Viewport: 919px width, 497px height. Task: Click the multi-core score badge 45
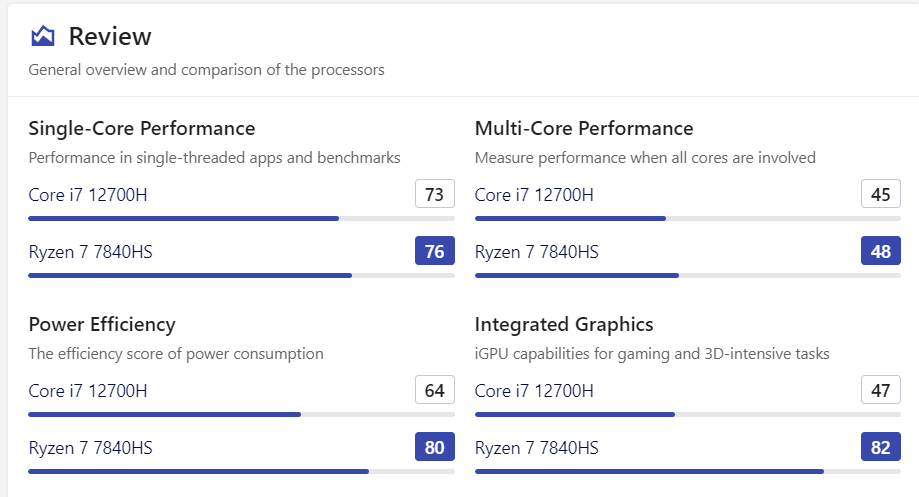click(880, 194)
